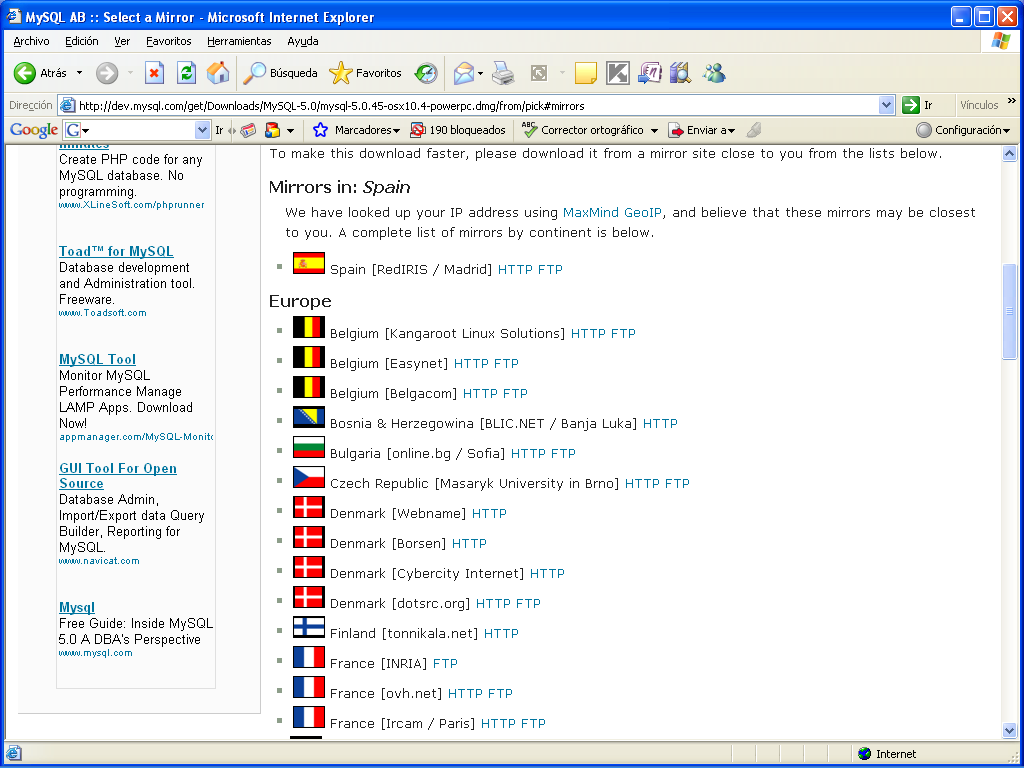Open Búsqueda search pane

point(280,73)
